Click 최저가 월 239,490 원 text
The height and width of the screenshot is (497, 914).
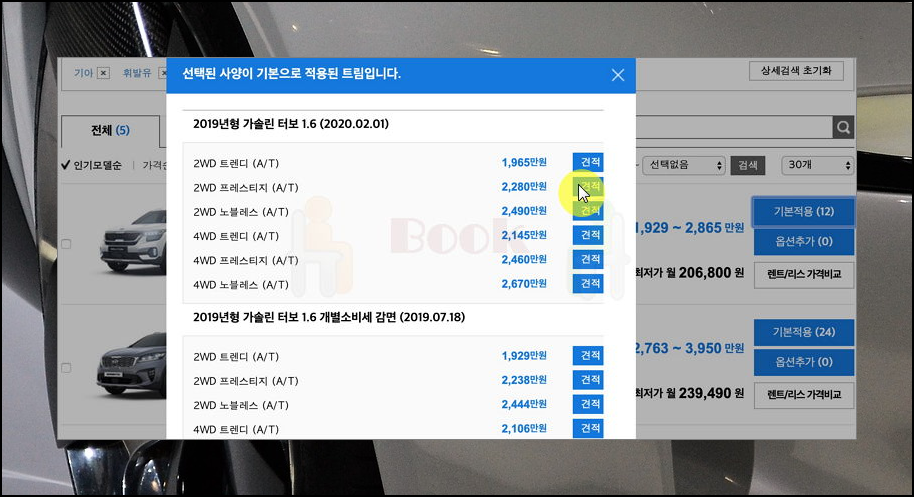point(690,393)
